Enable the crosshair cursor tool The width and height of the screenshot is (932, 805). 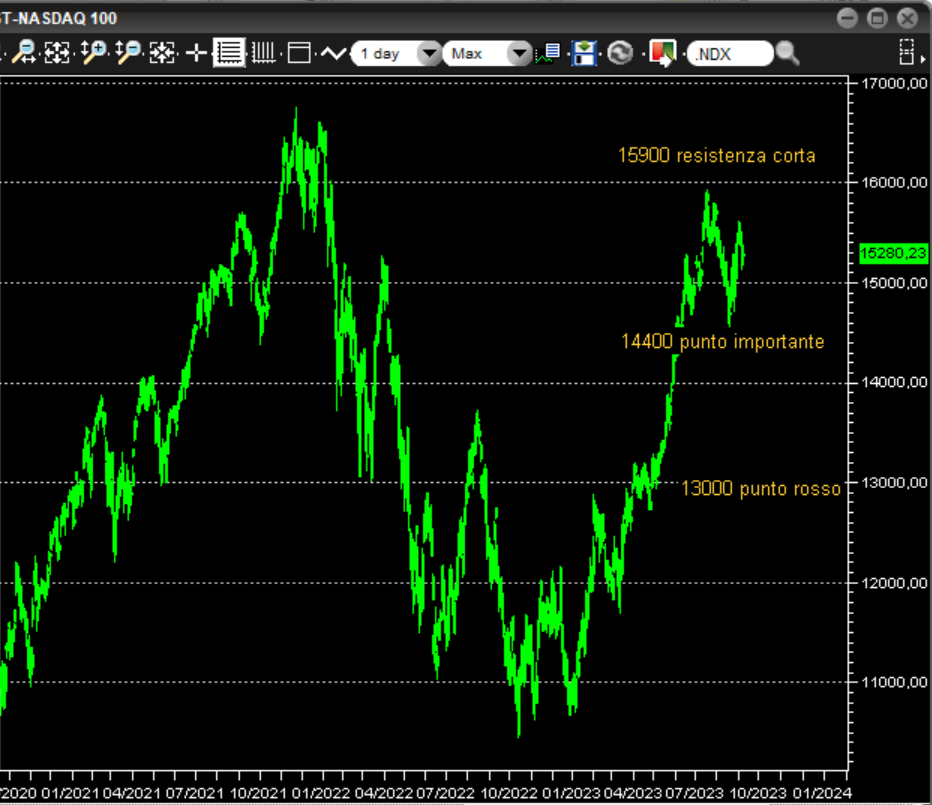[196, 53]
